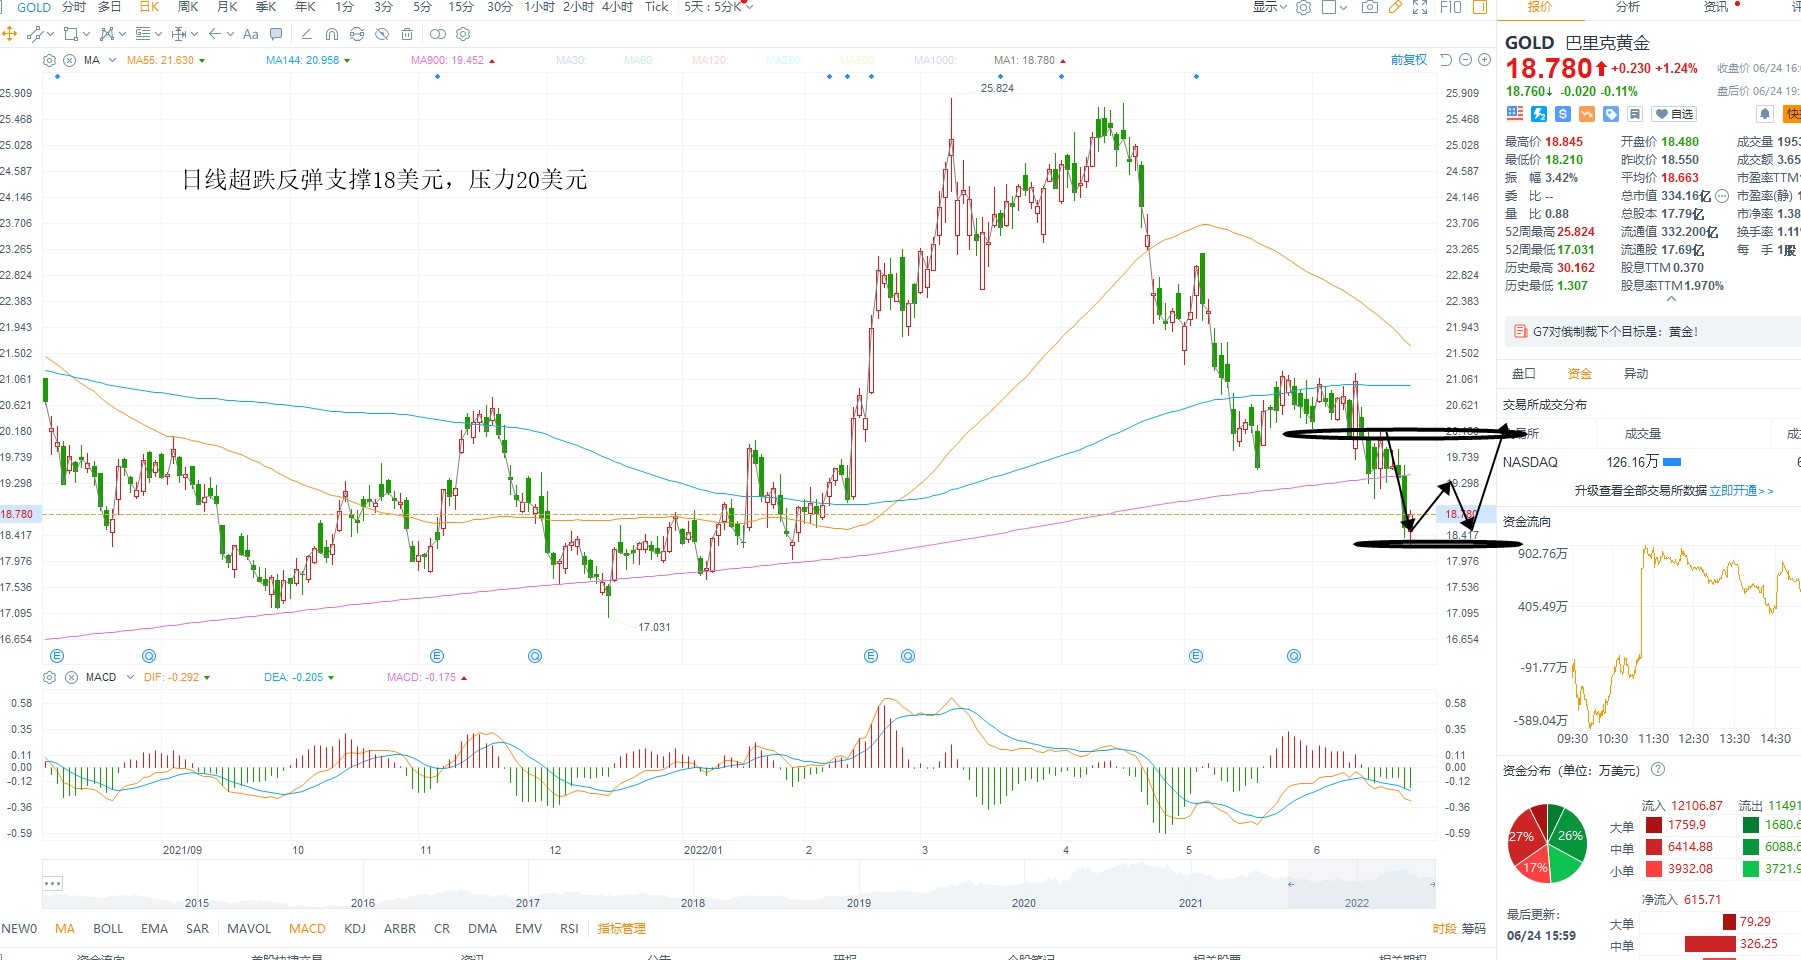Click the 前复权 adjustment setting
This screenshot has height=960, width=1801.
tap(1409, 60)
